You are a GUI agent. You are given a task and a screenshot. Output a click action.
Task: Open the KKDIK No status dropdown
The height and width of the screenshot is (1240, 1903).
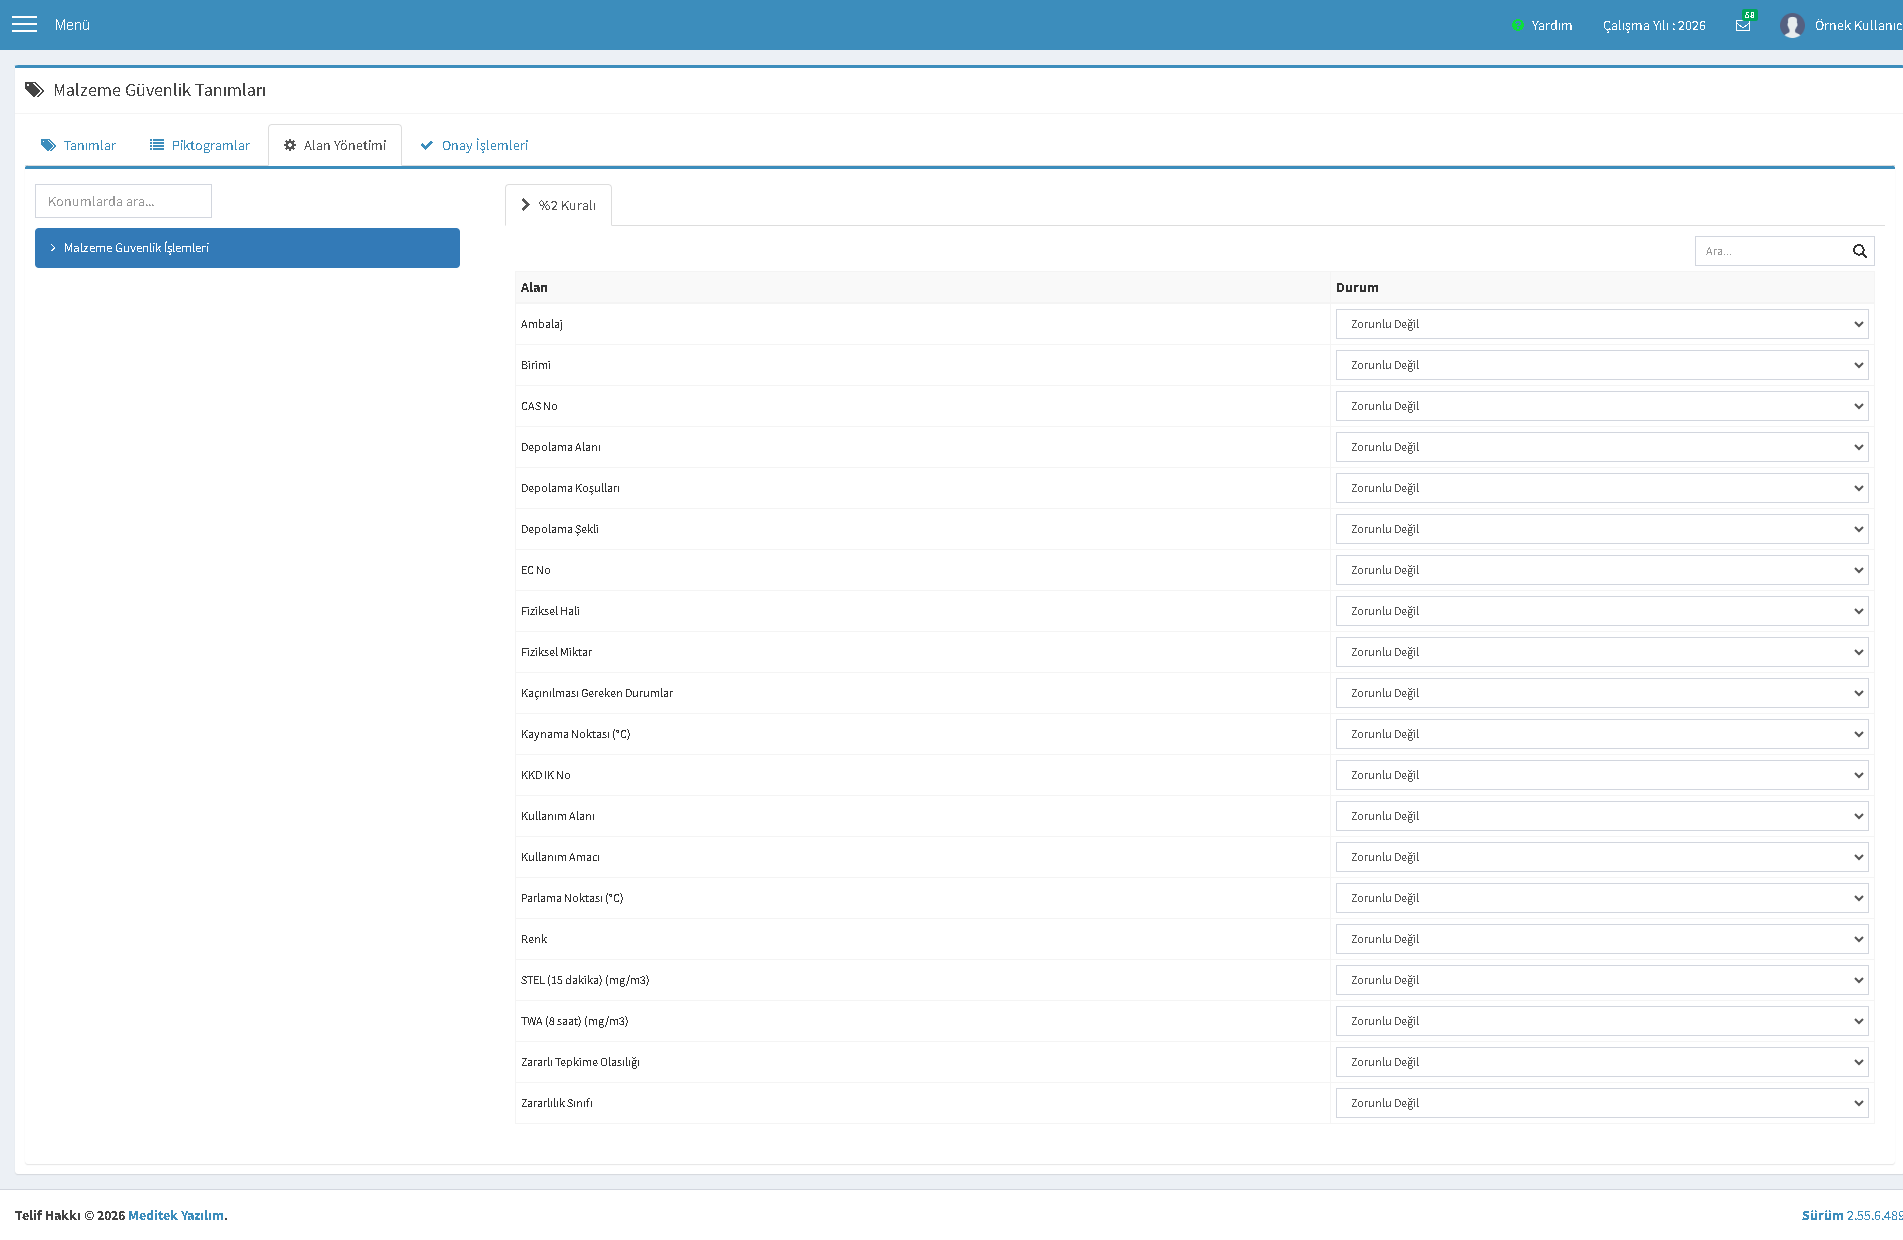tap(1602, 775)
